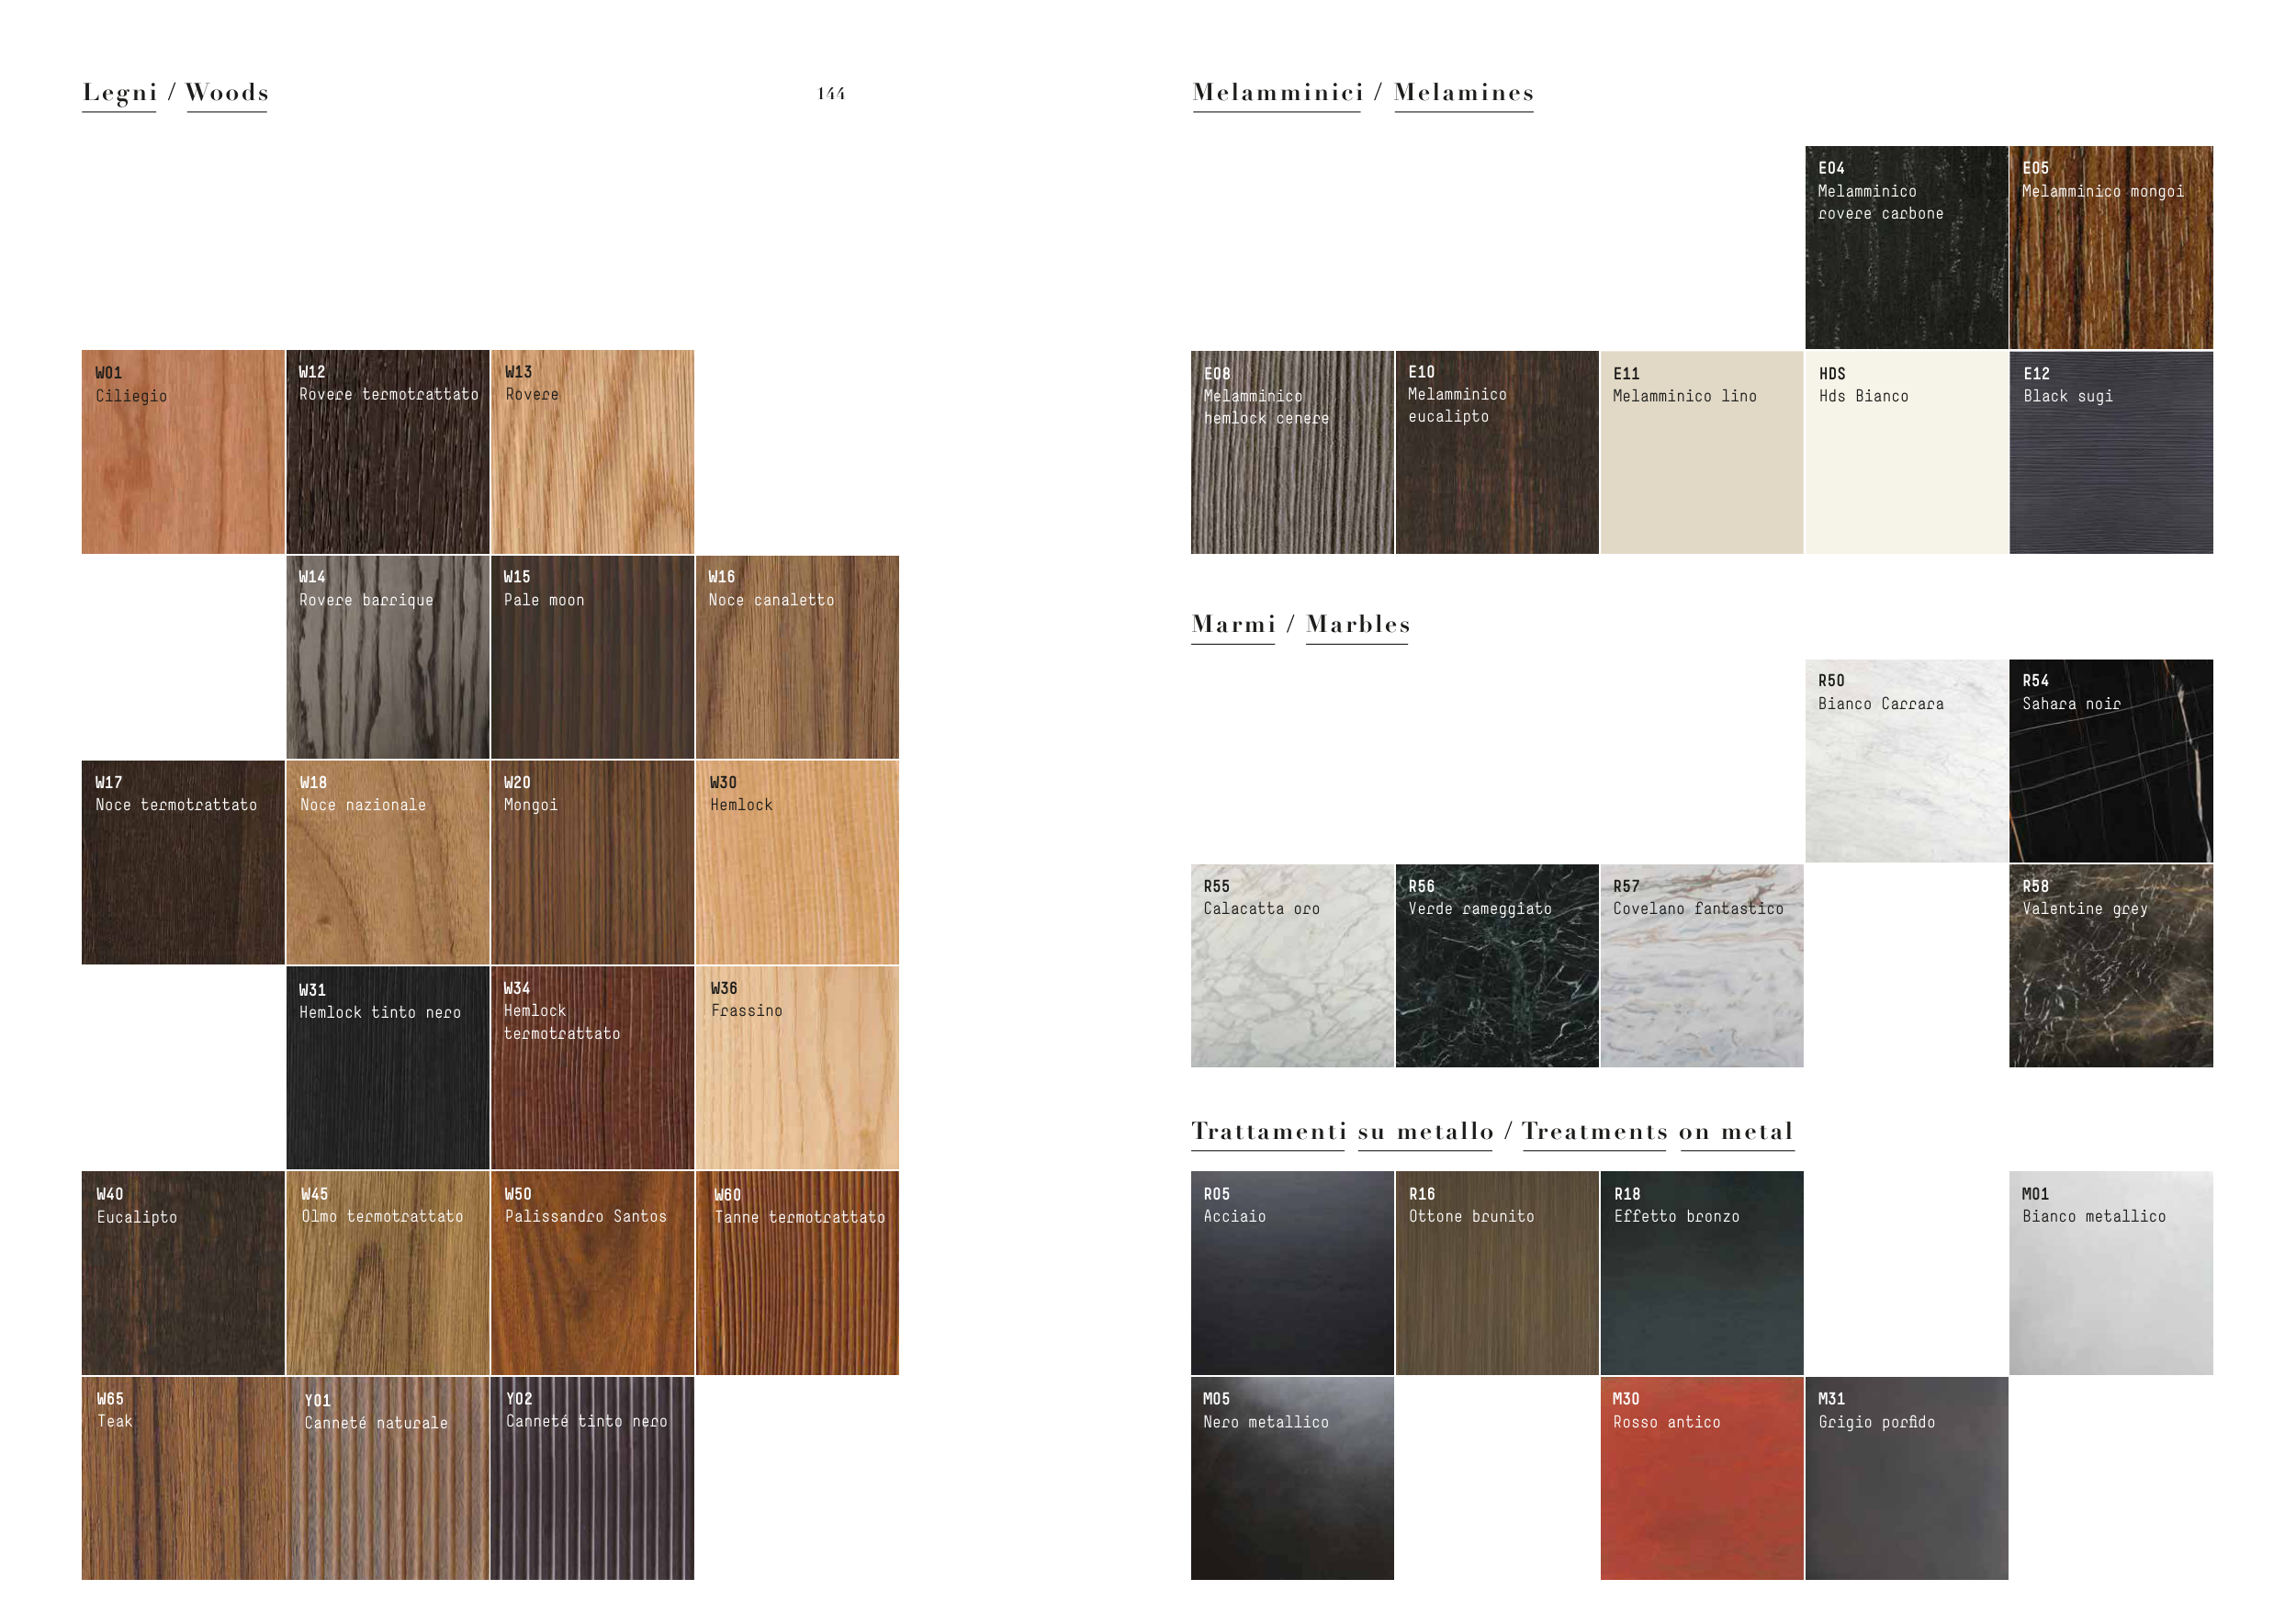Select the E05 Melamminico mongoi swatch
Image resolution: width=2296 pixels, height=1624 pixels.
click(x=2111, y=247)
